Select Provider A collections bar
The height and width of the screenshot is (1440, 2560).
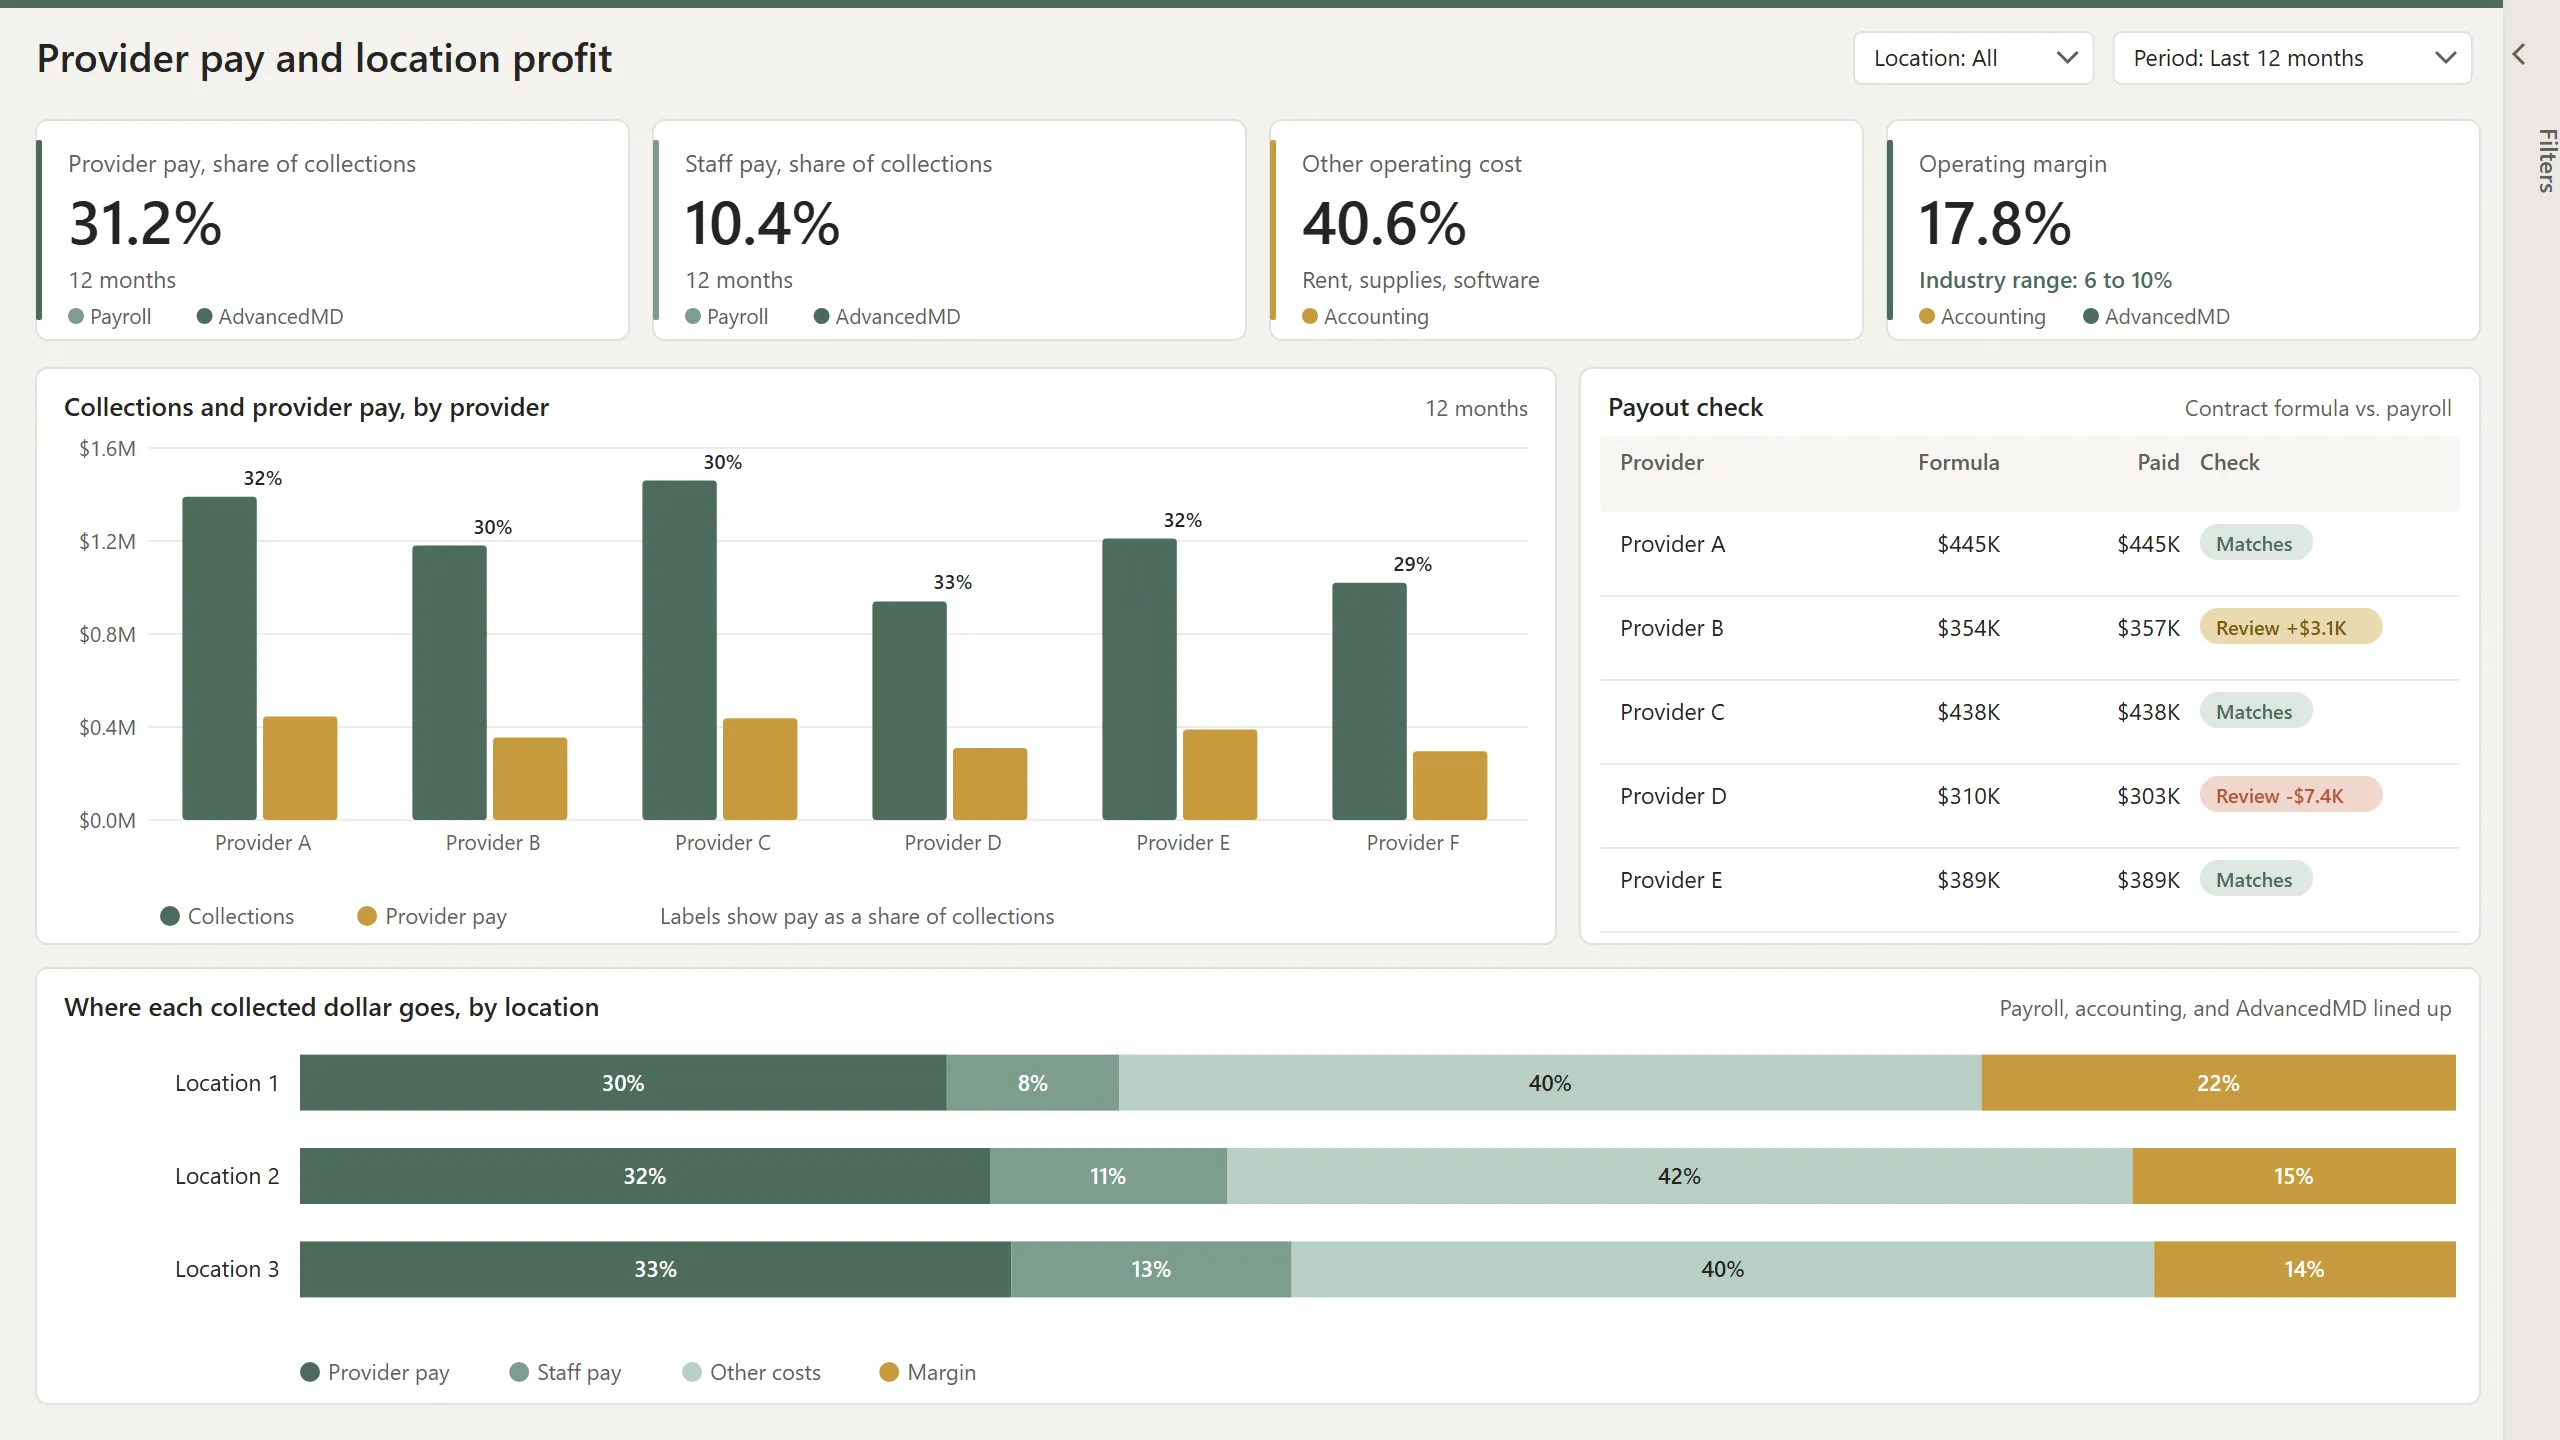pos(219,658)
